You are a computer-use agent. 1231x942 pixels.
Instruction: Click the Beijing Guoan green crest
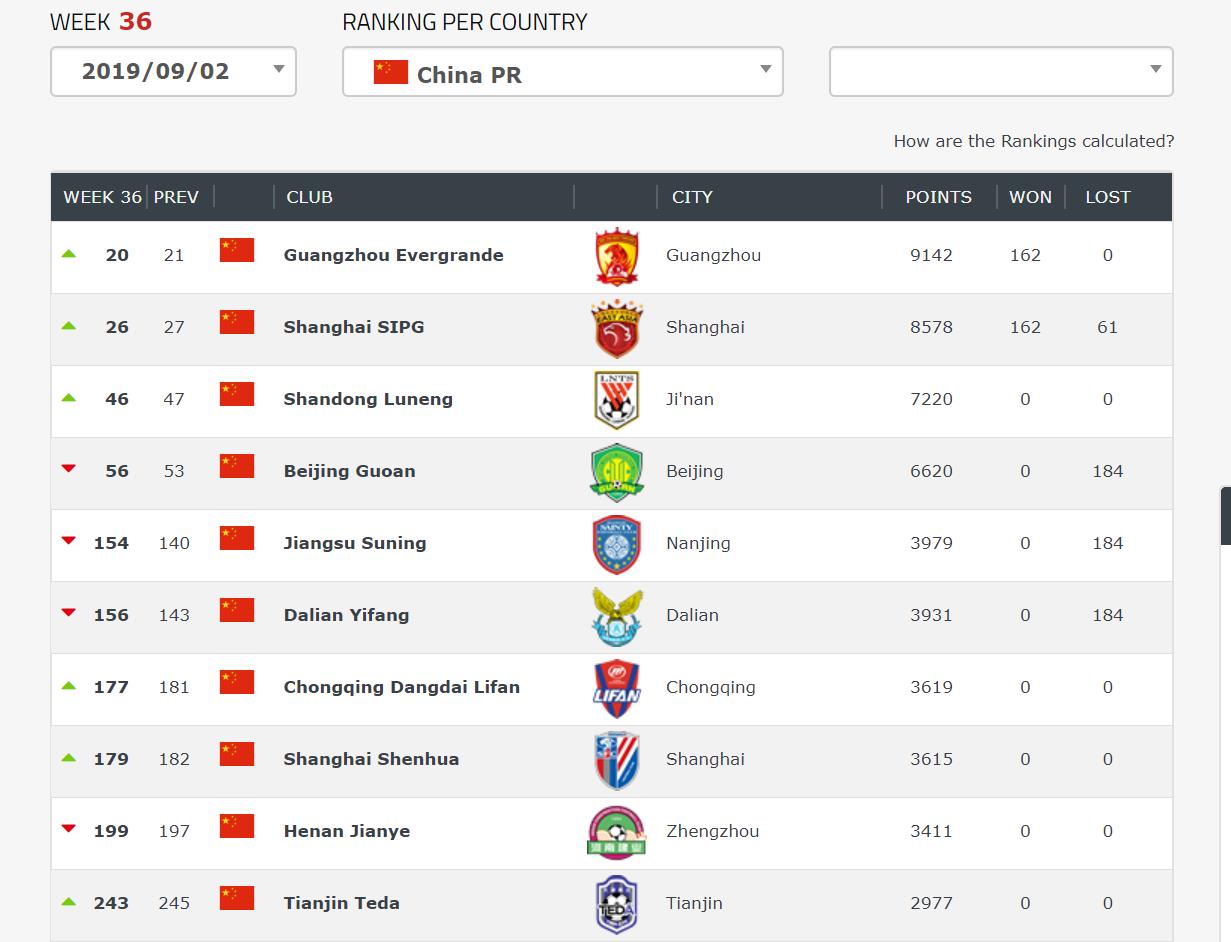pyautogui.click(x=616, y=472)
